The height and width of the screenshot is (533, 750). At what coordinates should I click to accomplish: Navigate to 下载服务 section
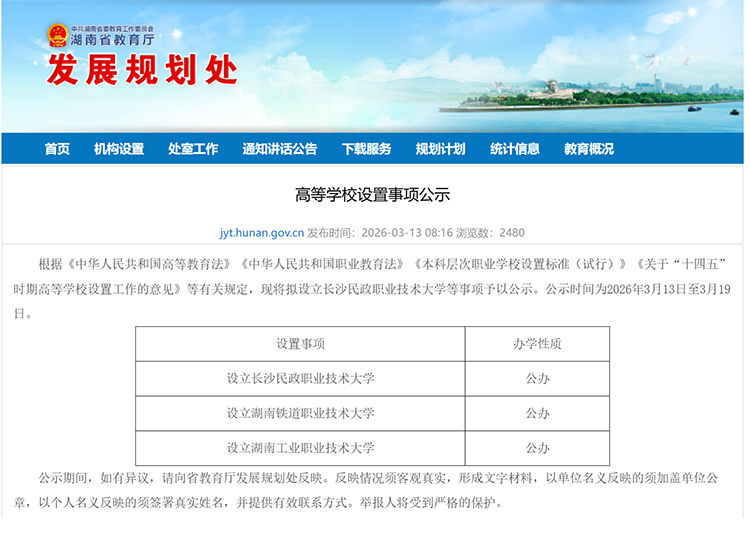[x=366, y=149]
